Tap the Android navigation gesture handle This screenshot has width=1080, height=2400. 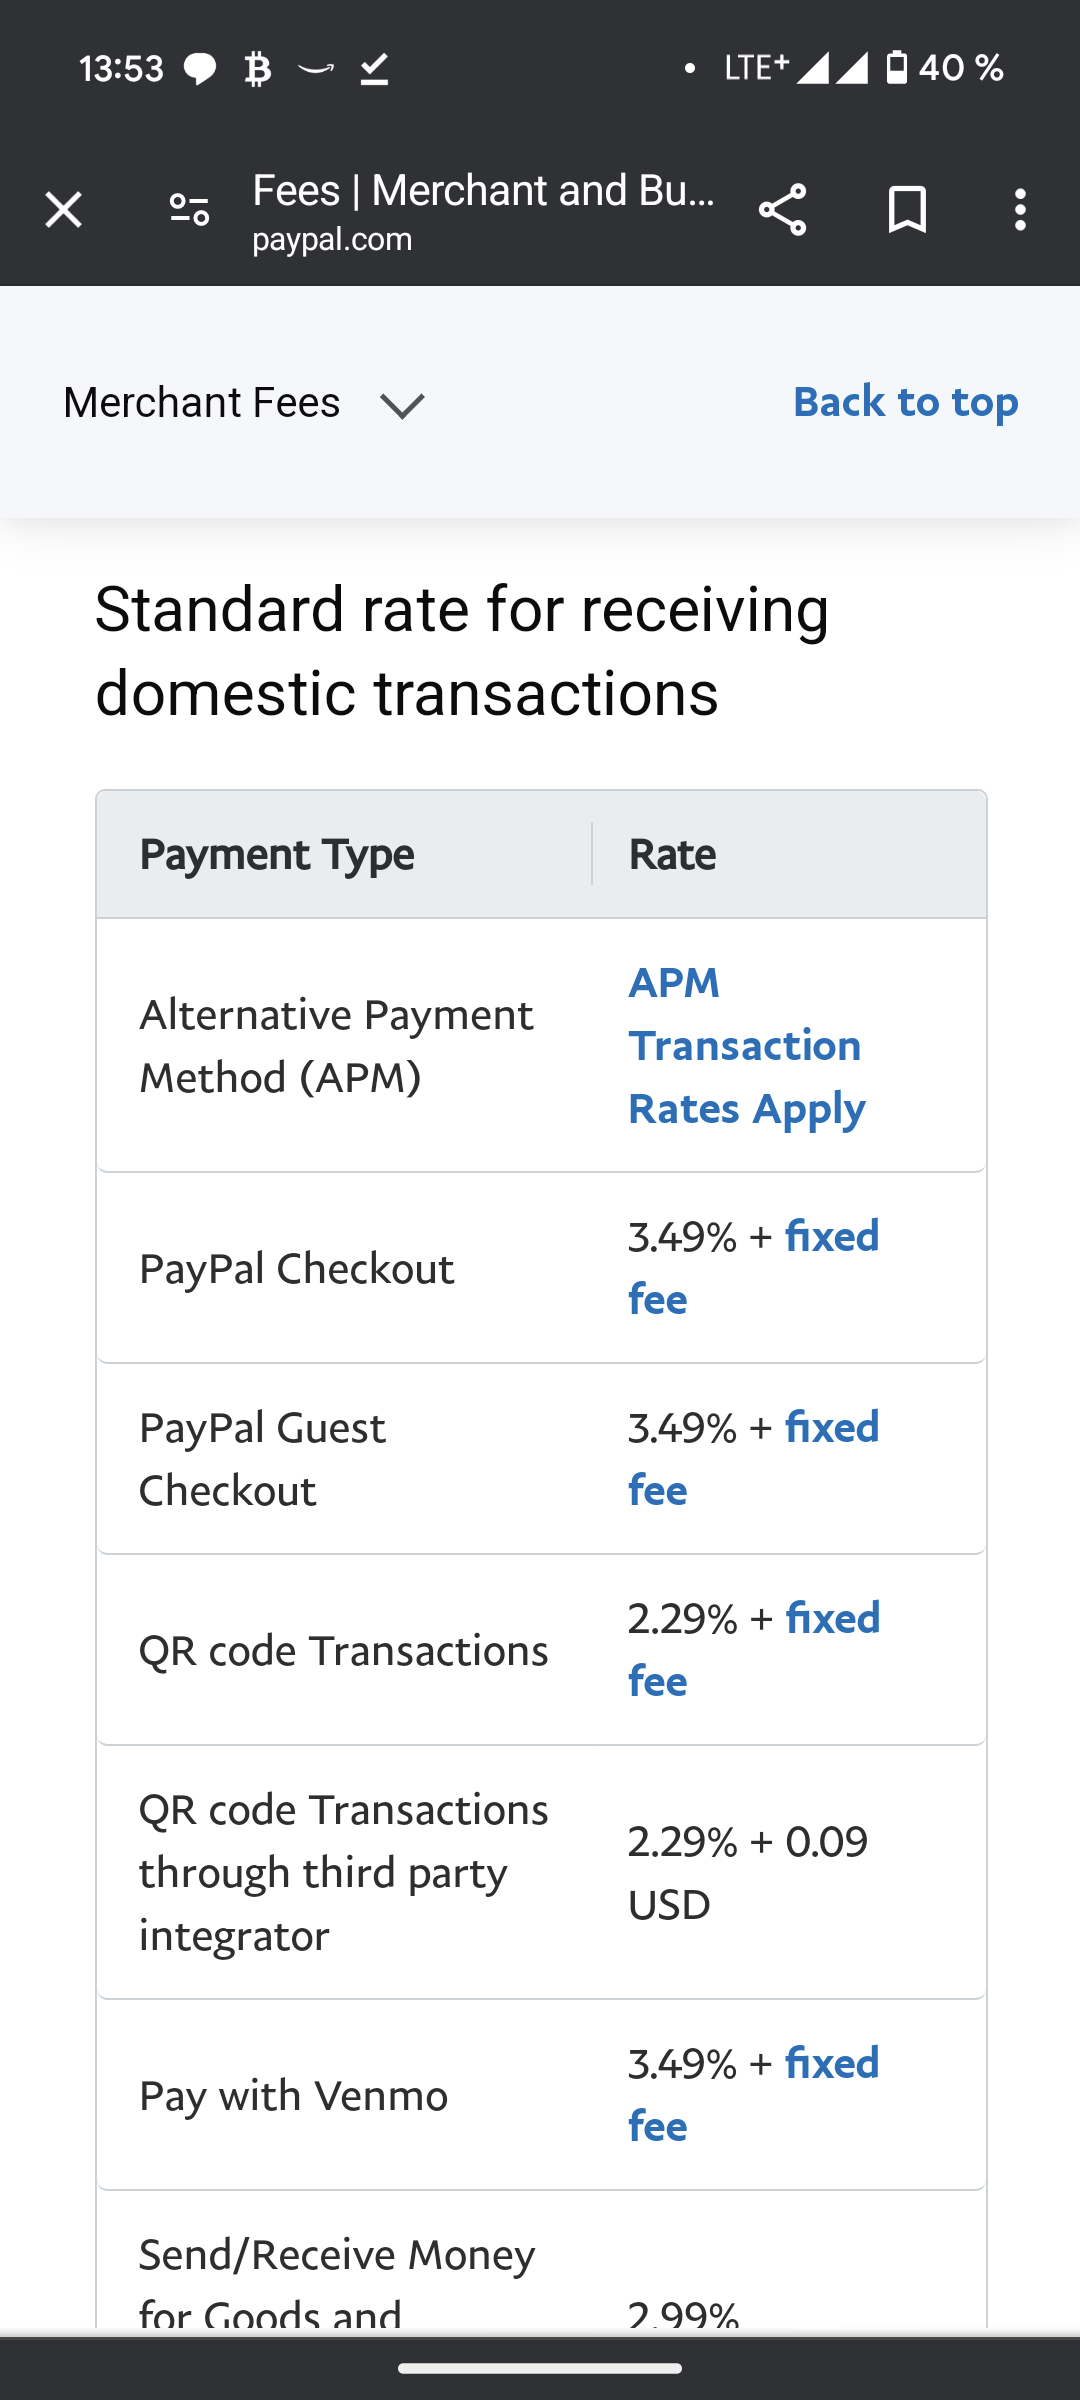[x=540, y=2368]
